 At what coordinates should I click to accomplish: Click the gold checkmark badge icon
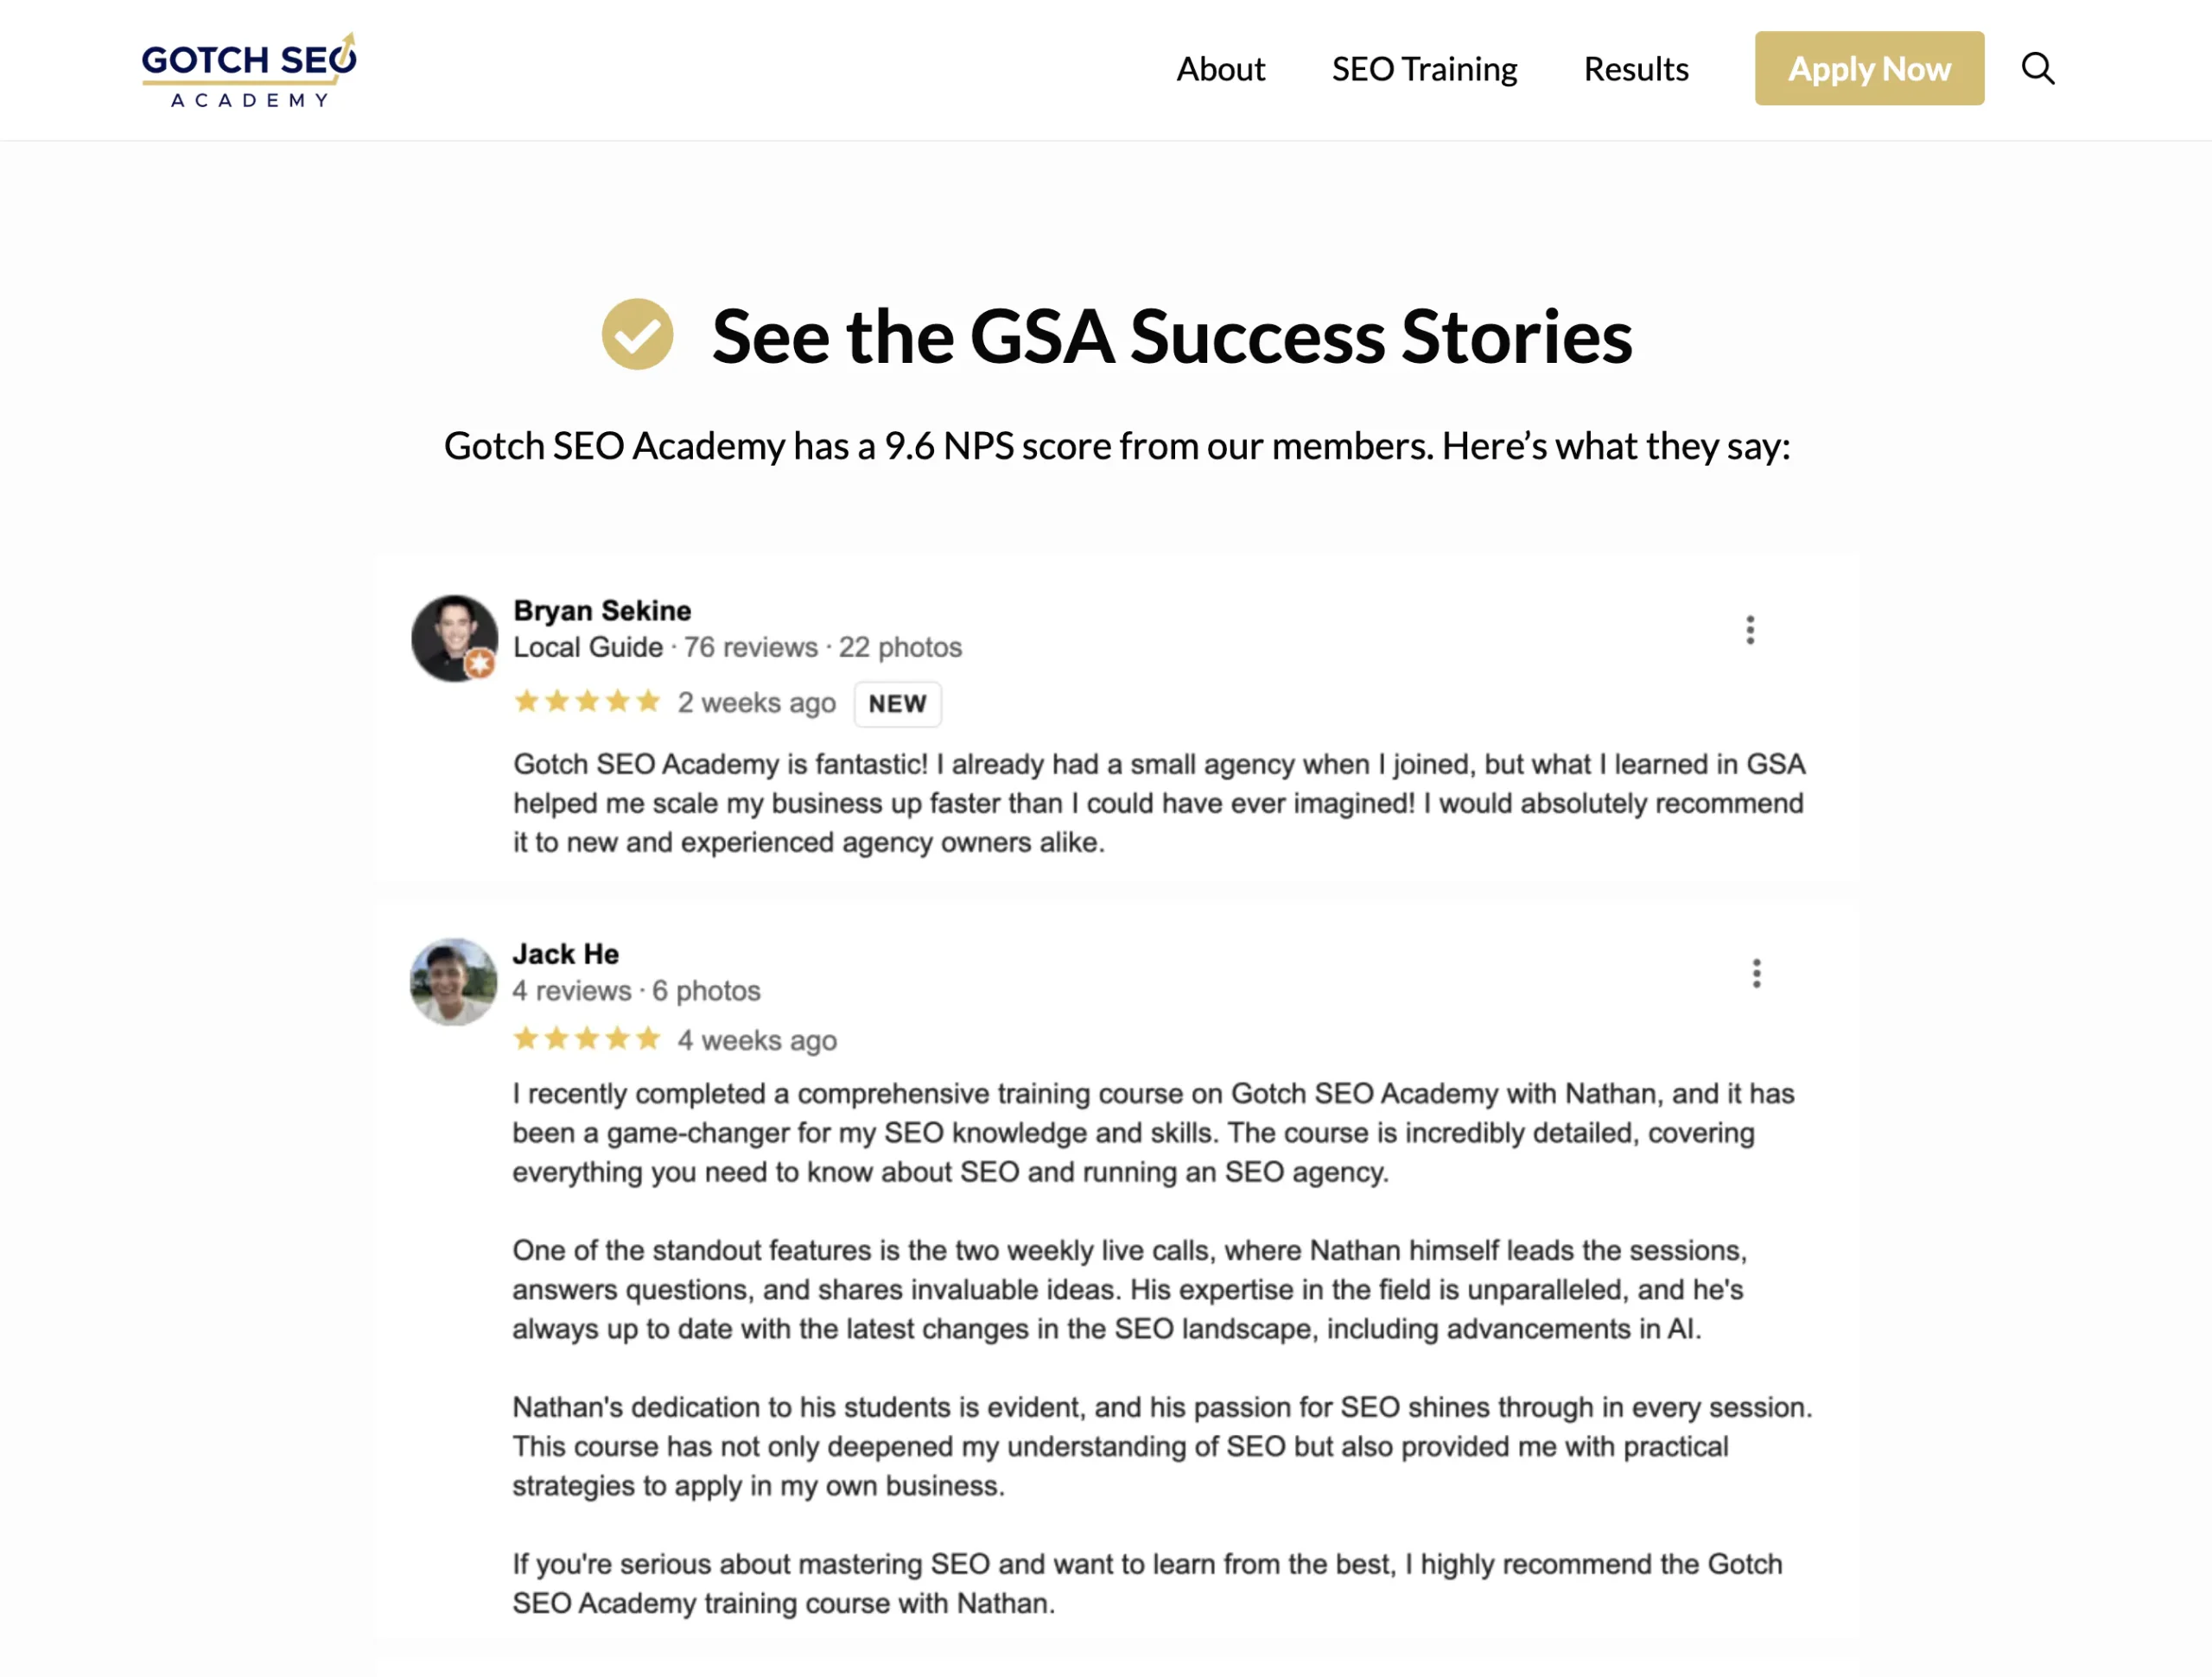(637, 334)
